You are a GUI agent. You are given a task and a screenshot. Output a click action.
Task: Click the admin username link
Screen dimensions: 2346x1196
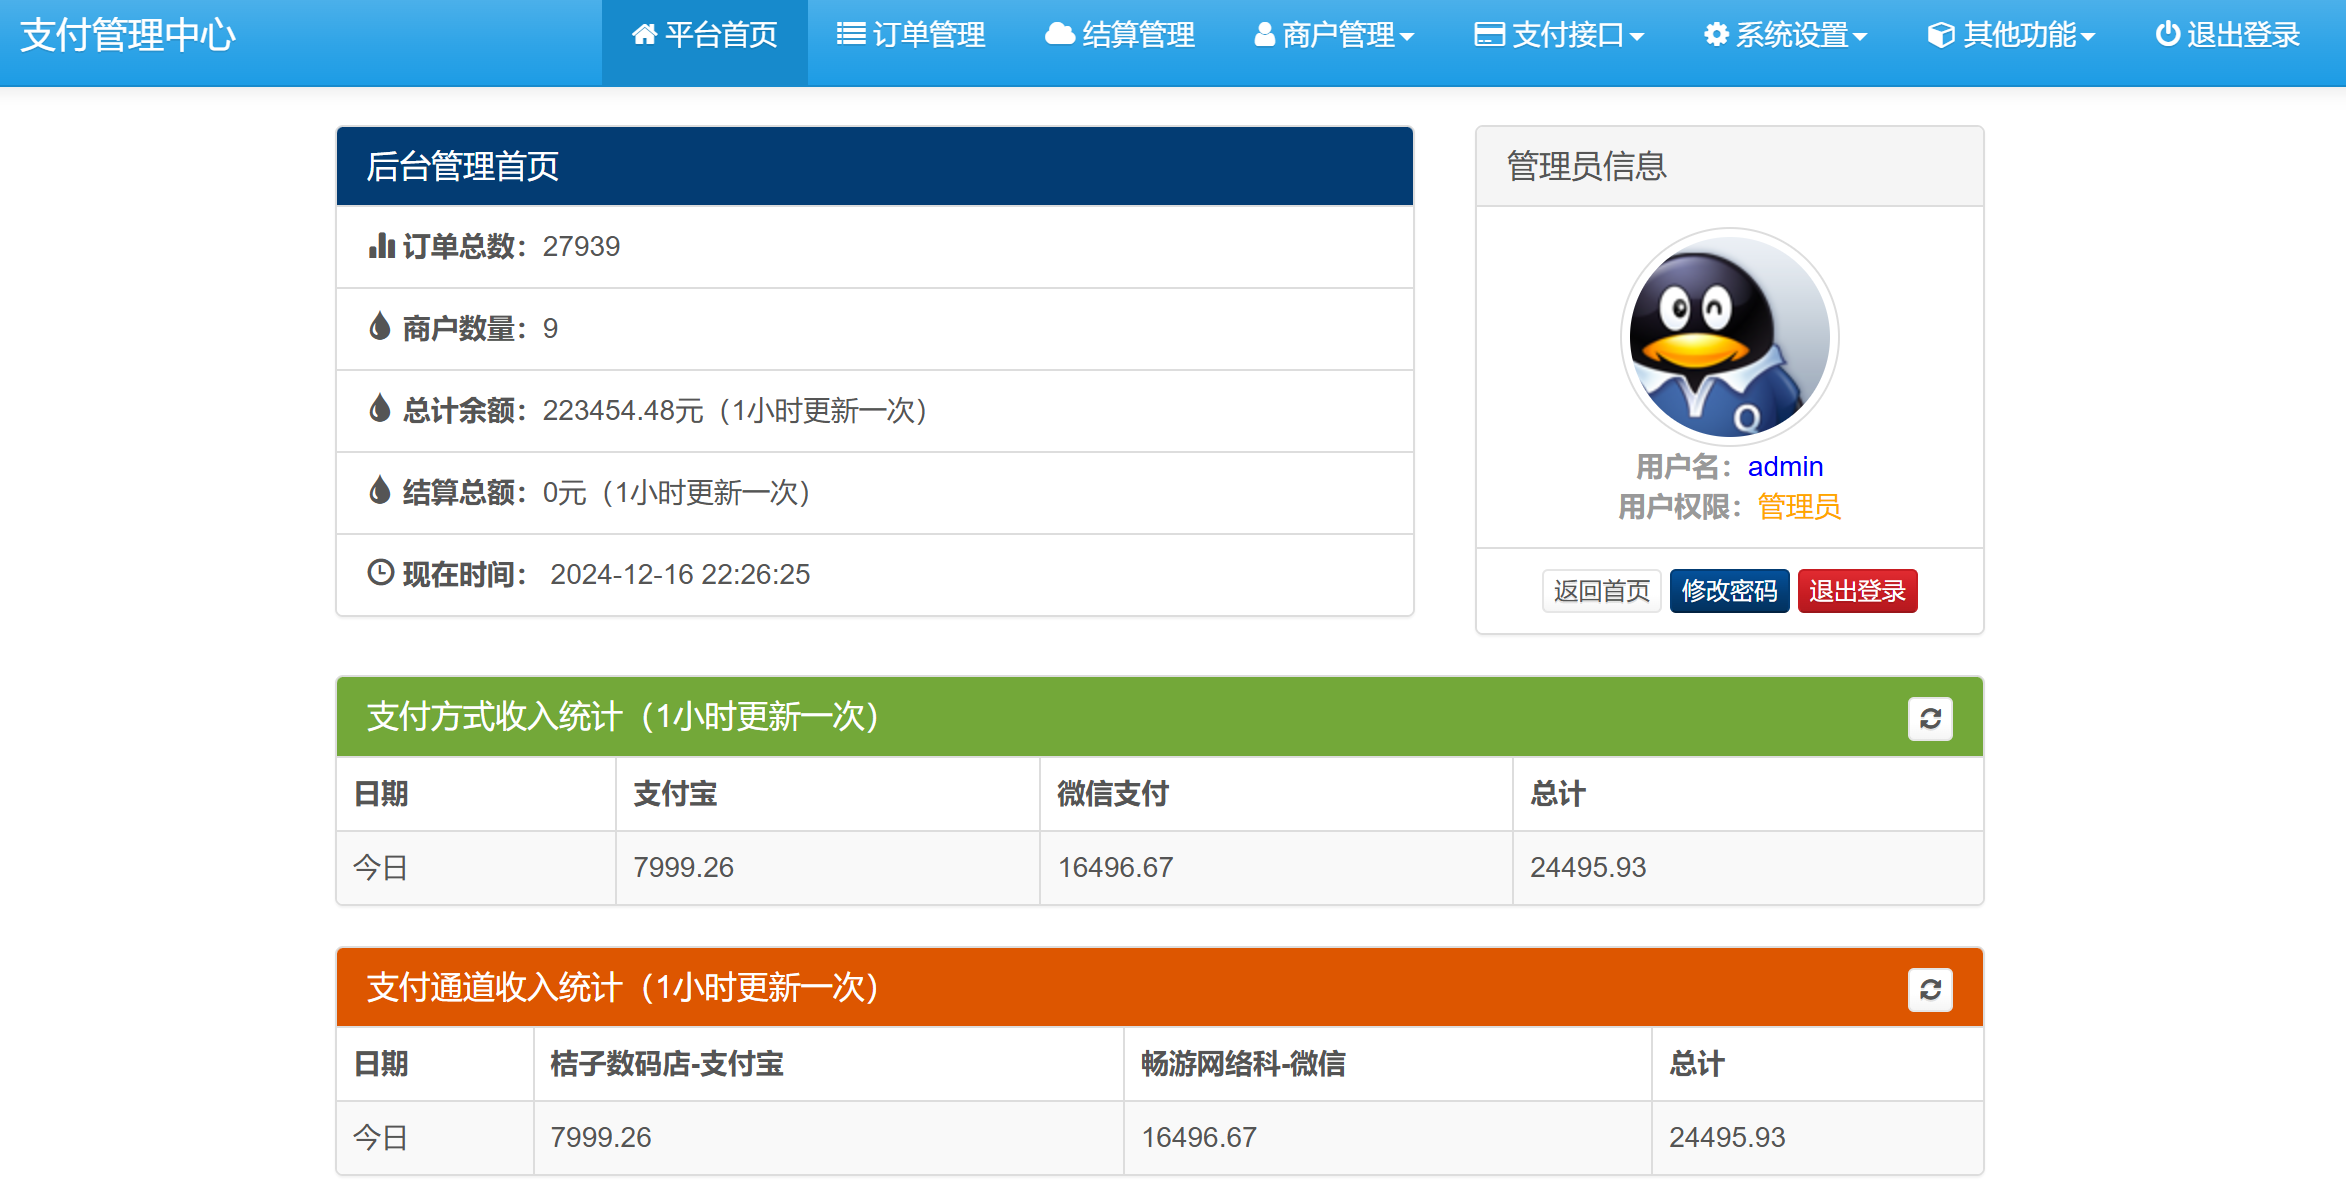pos(1785,467)
